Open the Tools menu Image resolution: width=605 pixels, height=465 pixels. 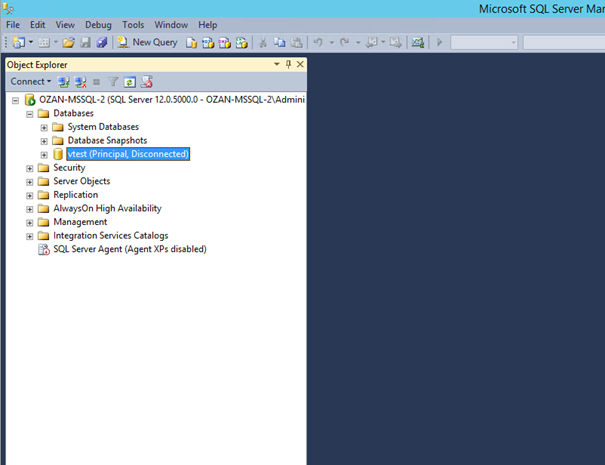point(133,24)
